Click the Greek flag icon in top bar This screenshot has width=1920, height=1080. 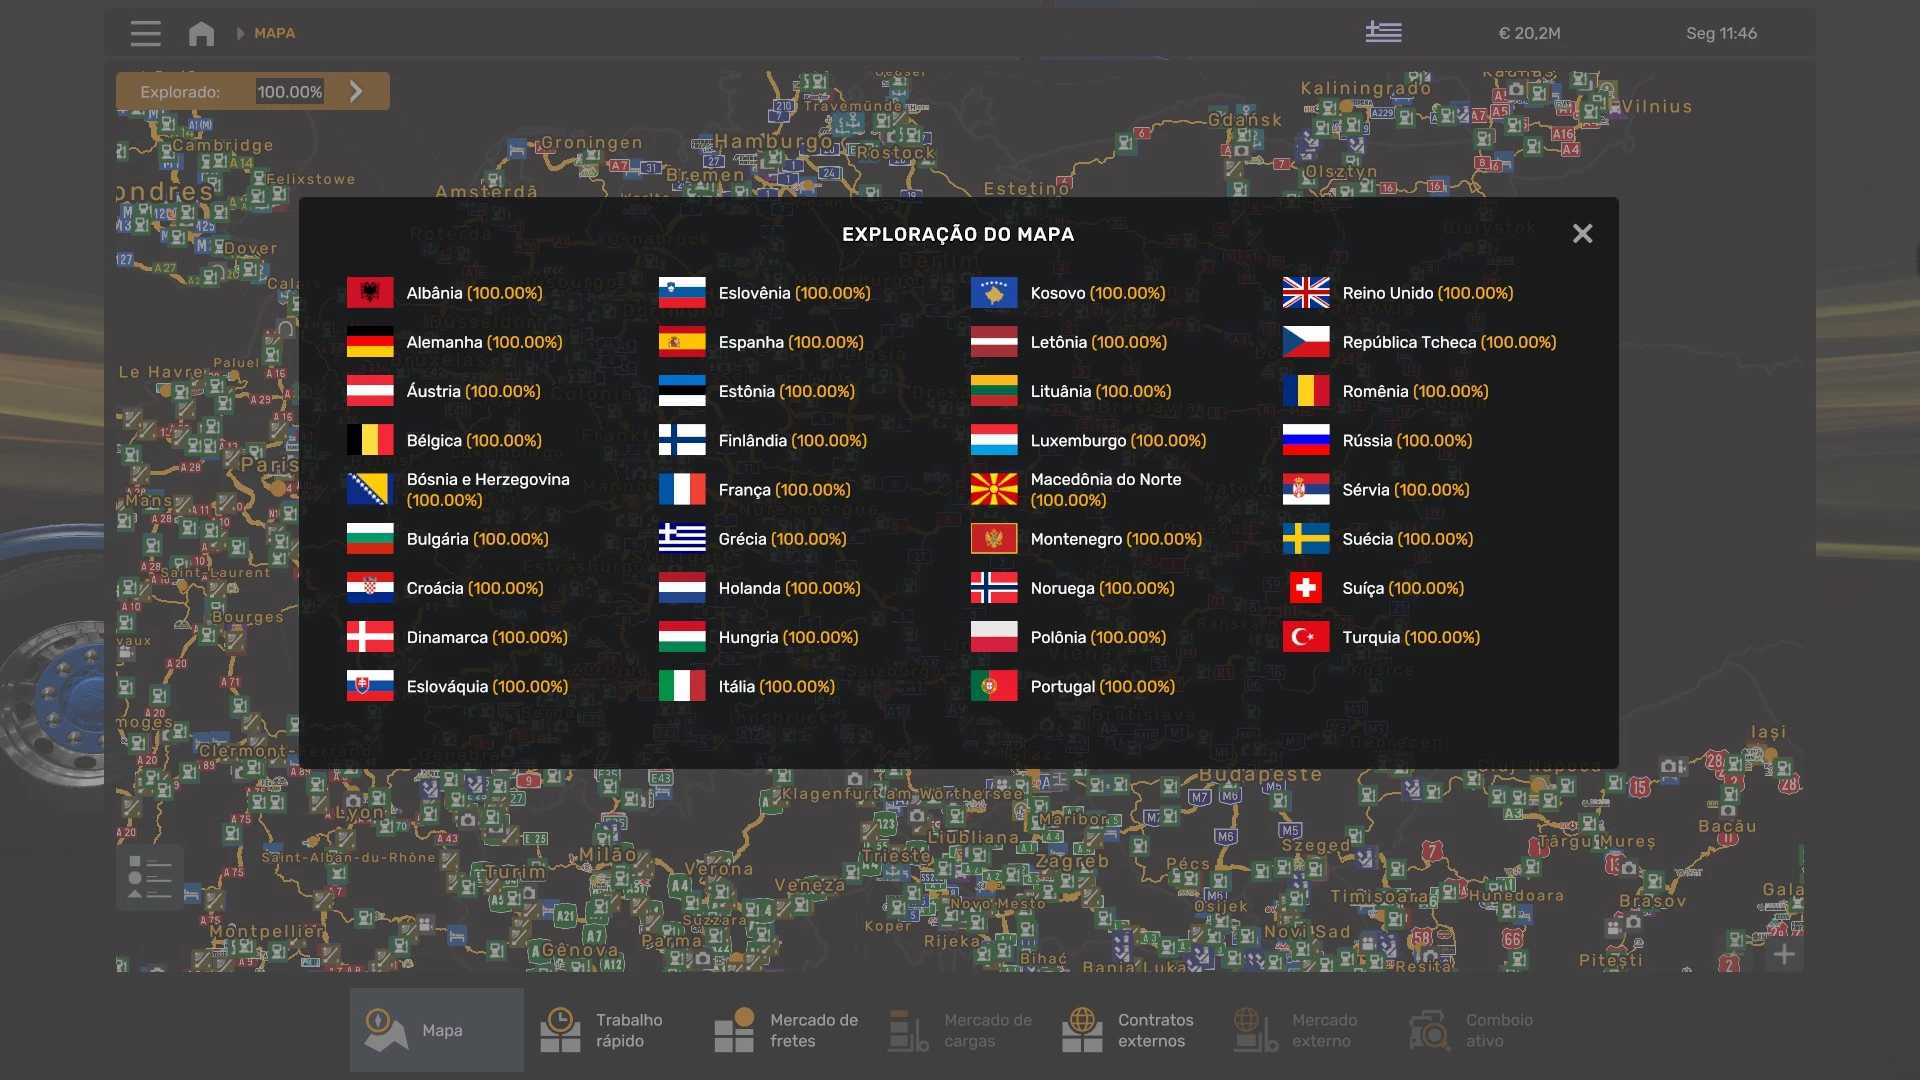(x=1383, y=33)
